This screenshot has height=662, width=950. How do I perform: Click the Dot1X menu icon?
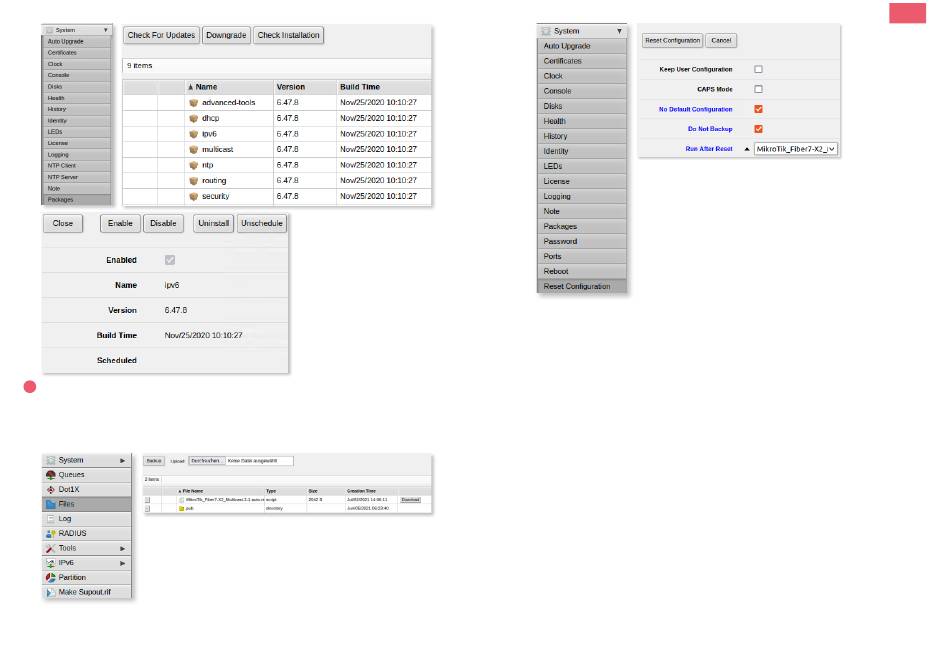pyautogui.click(x=50, y=490)
